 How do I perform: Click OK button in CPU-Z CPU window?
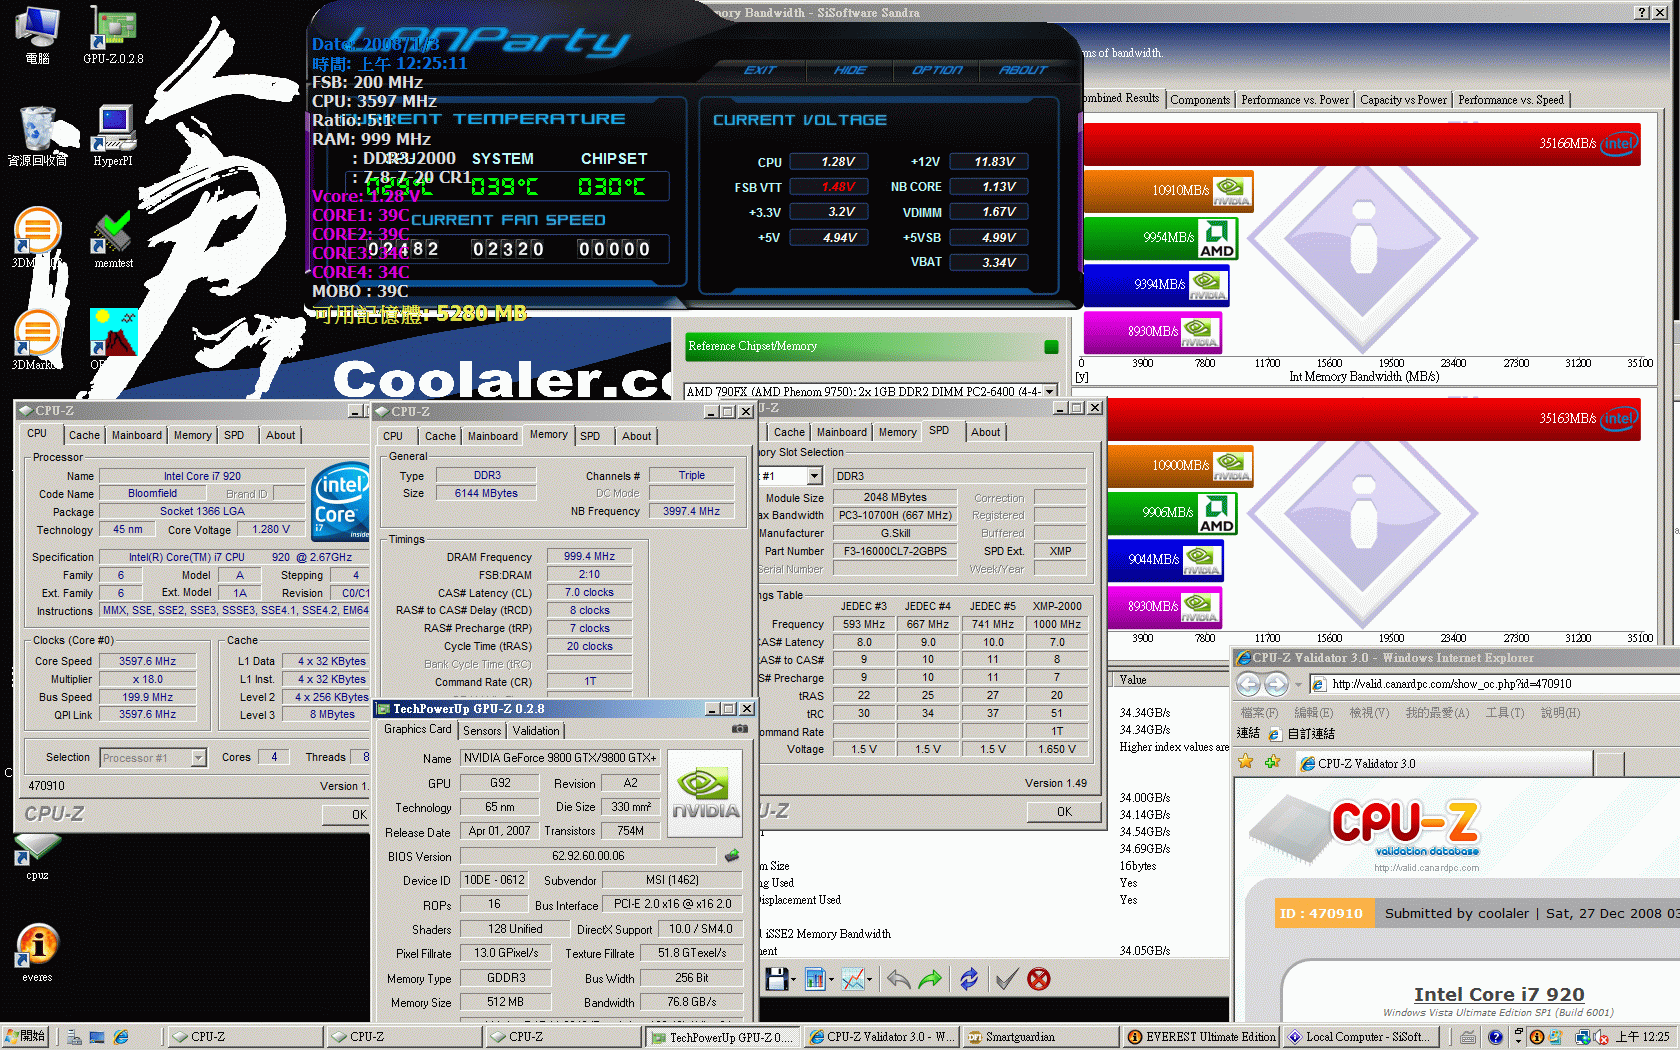tap(347, 815)
